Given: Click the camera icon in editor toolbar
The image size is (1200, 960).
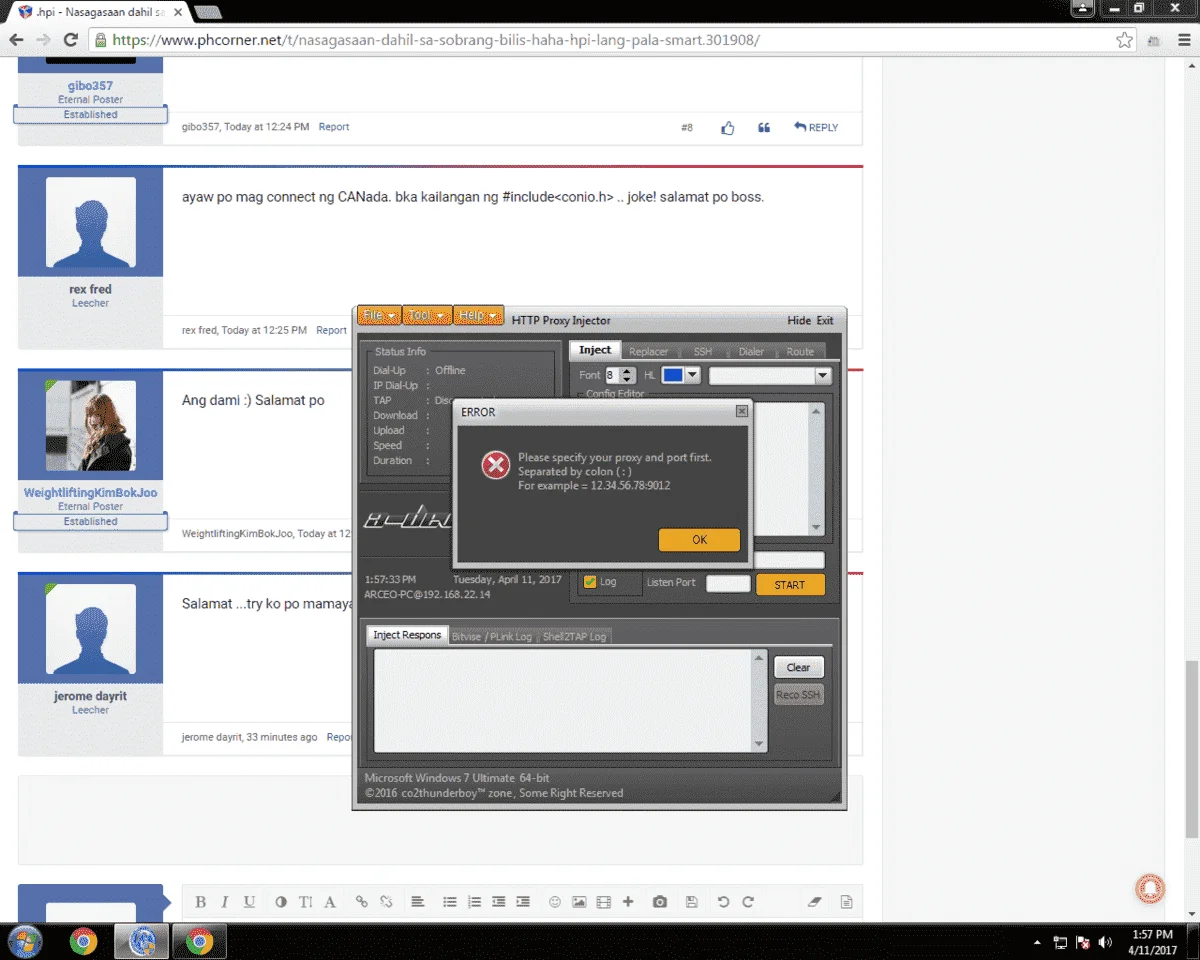Looking at the screenshot, I should [x=660, y=902].
